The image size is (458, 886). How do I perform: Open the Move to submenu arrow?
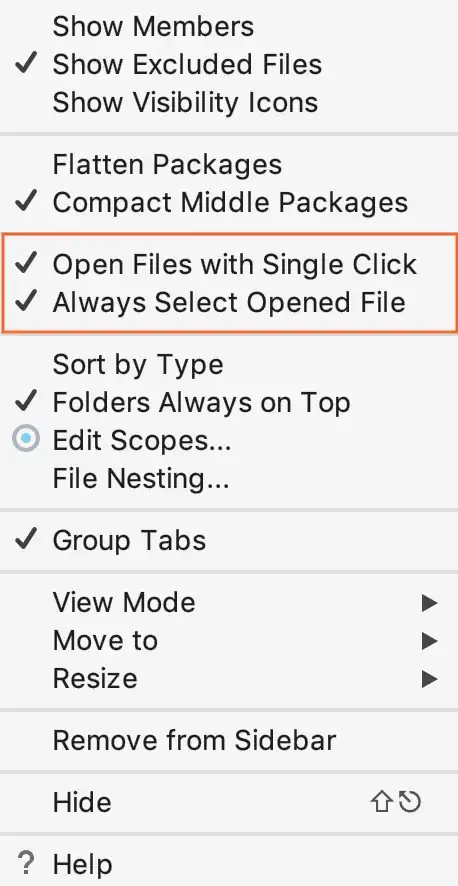tap(430, 641)
